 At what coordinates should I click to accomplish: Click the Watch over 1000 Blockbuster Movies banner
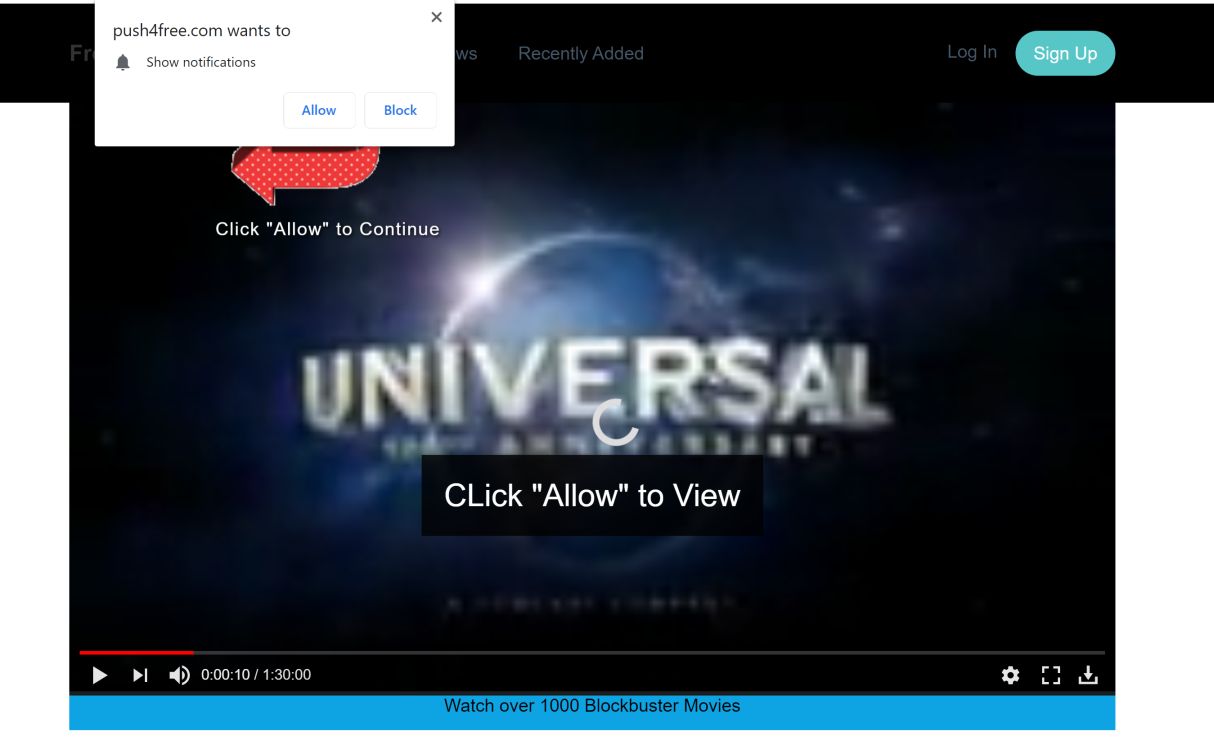pos(592,712)
